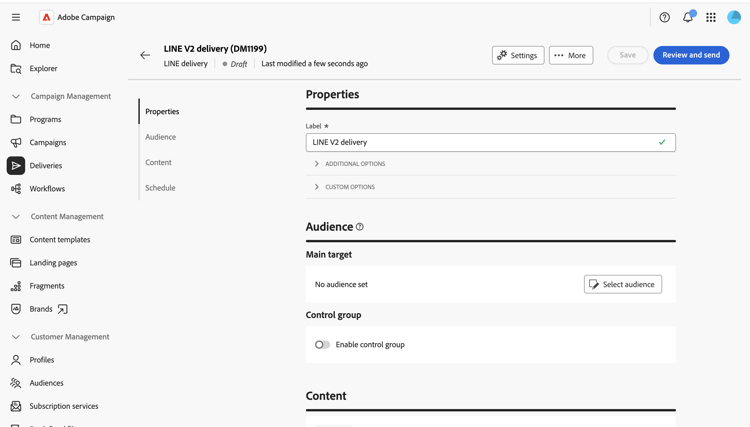This screenshot has width=750, height=427.
Task: Click the Select audience button
Action: pos(623,284)
